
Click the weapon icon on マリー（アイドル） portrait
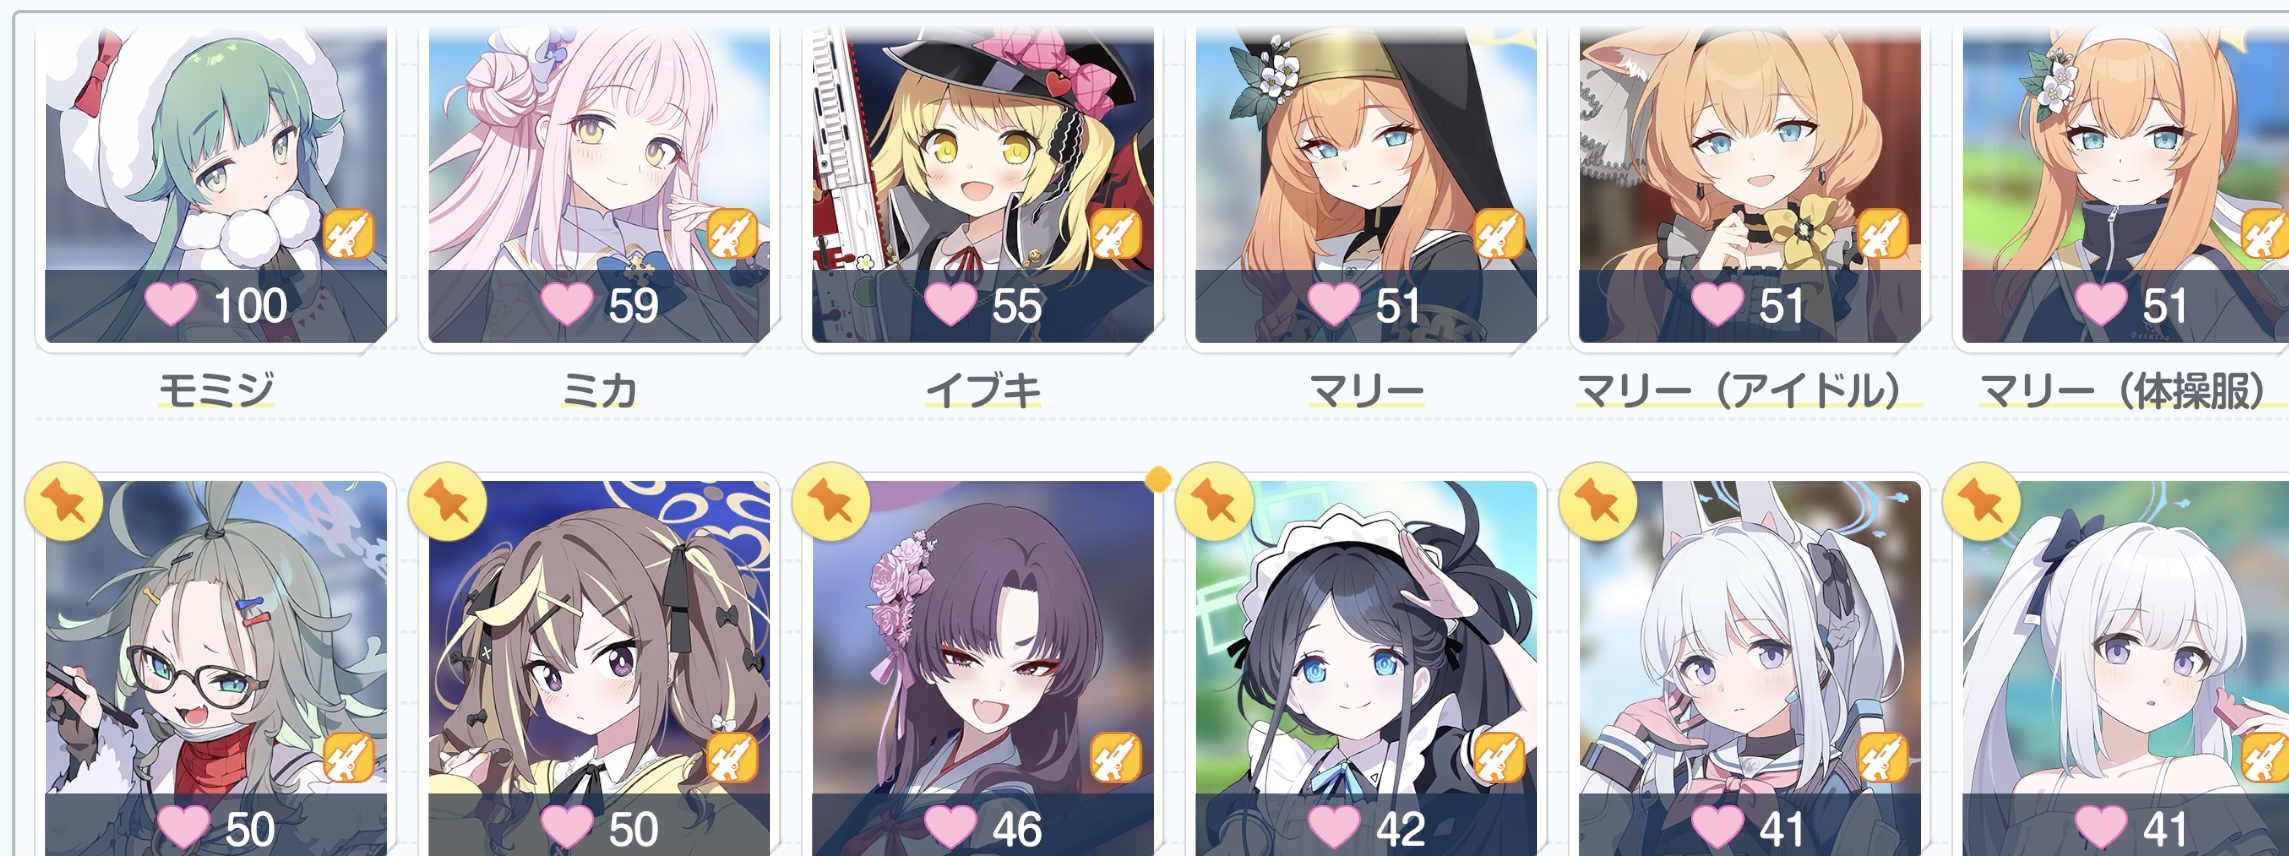tap(1882, 234)
